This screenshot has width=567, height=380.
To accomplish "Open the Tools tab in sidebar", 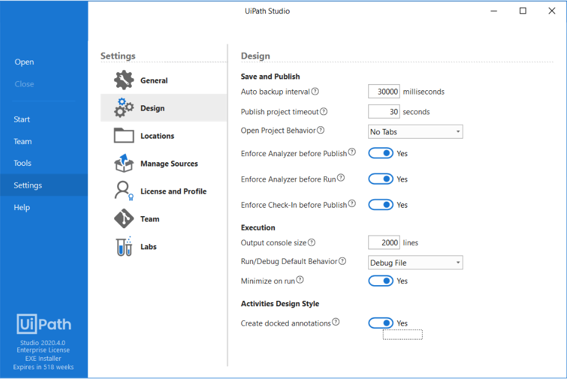I will click(22, 163).
